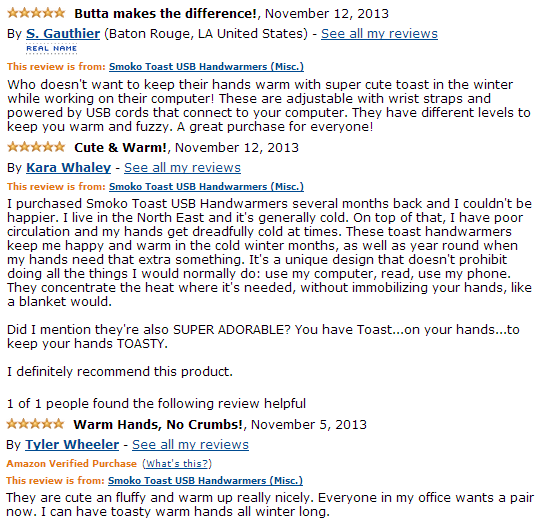
Task: See all reviews by S. Gauthier
Action: pyautogui.click(x=379, y=34)
